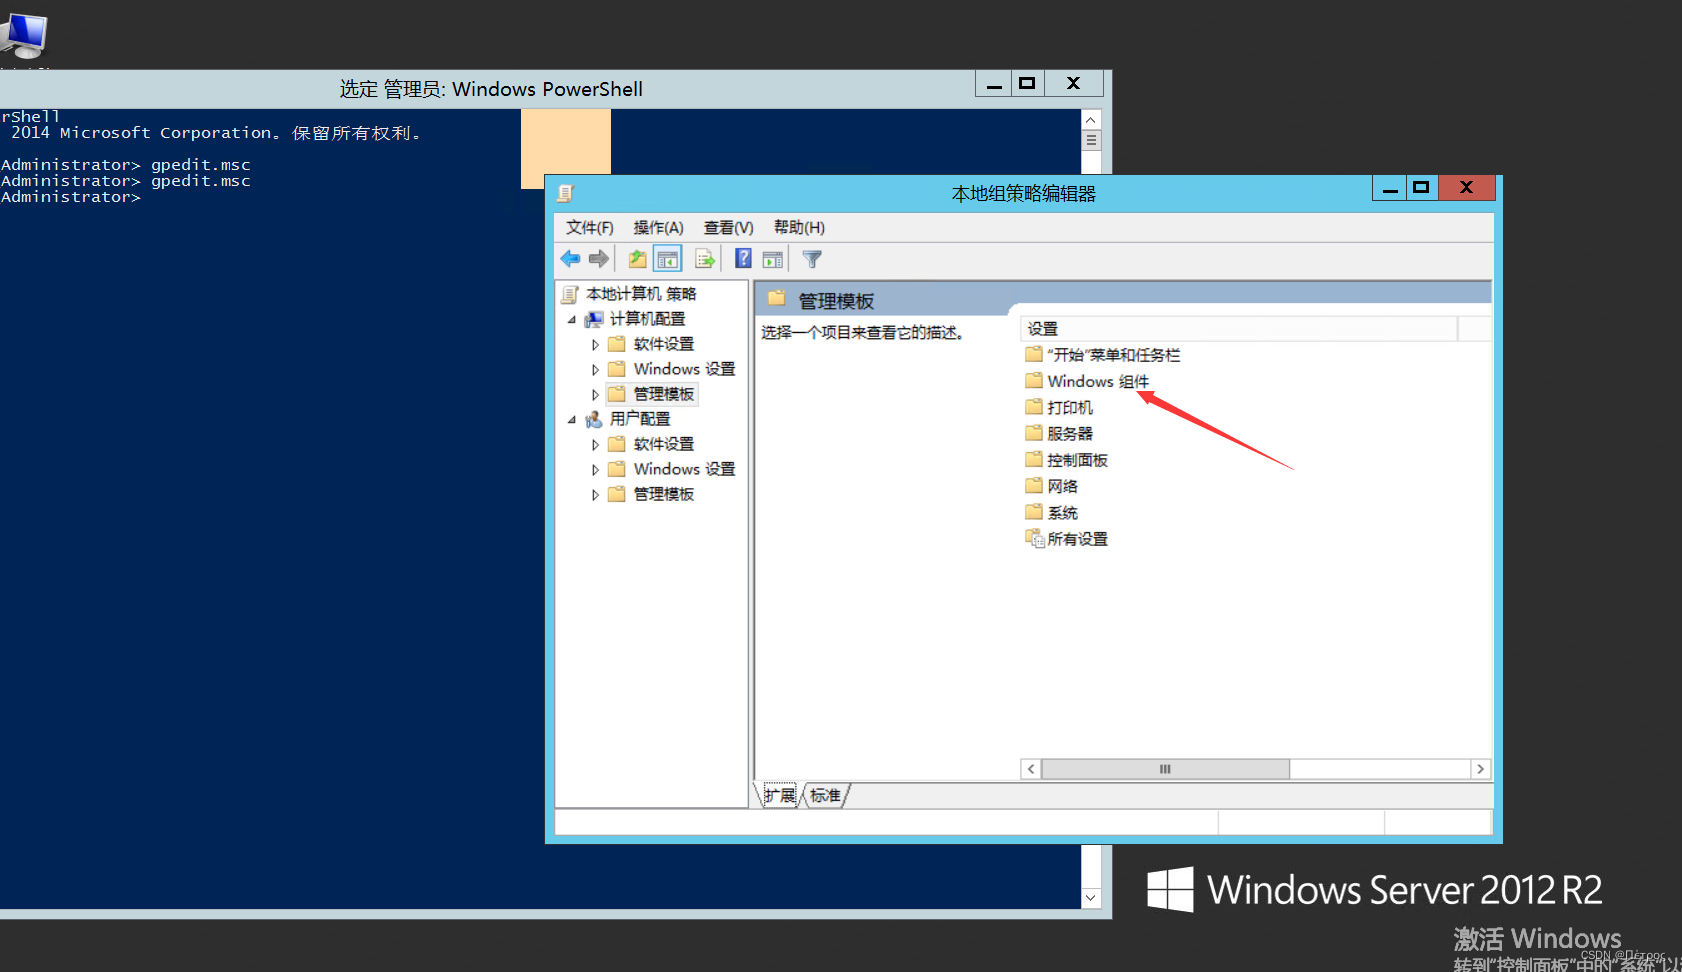The width and height of the screenshot is (1682, 972).
Task: Select Windows 设置 under 用户配置
Action: click(684, 469)
